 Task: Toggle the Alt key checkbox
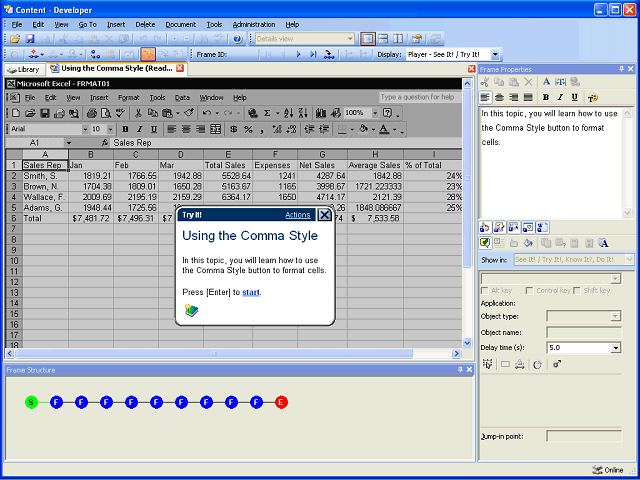(485, 291)
